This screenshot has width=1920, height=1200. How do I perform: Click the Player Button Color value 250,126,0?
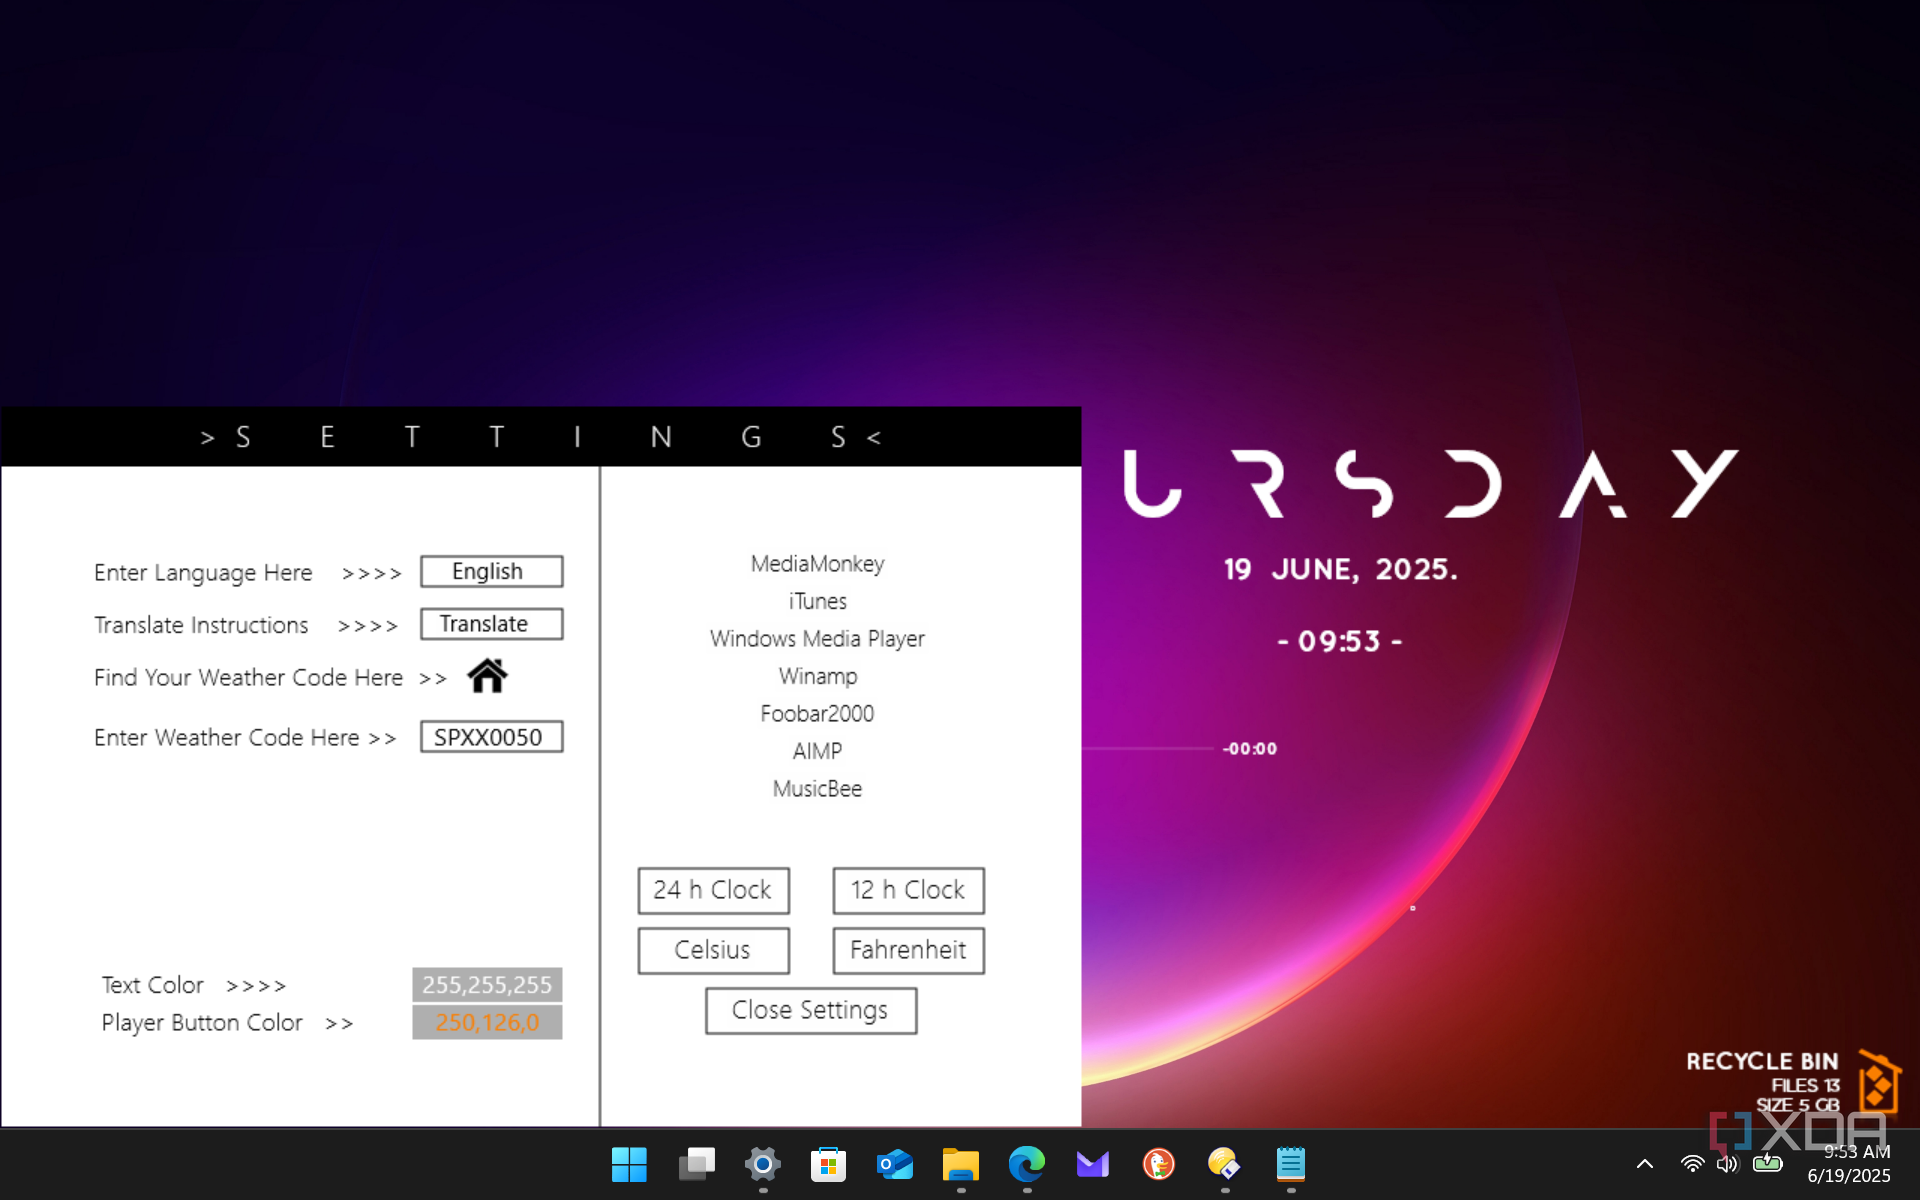pos(487,1022)
